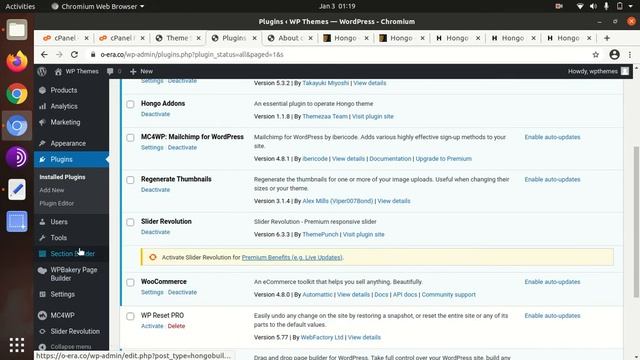Open the Chromium Web Browser app menu
Screen dimensions: 640x360
(98, 6)
